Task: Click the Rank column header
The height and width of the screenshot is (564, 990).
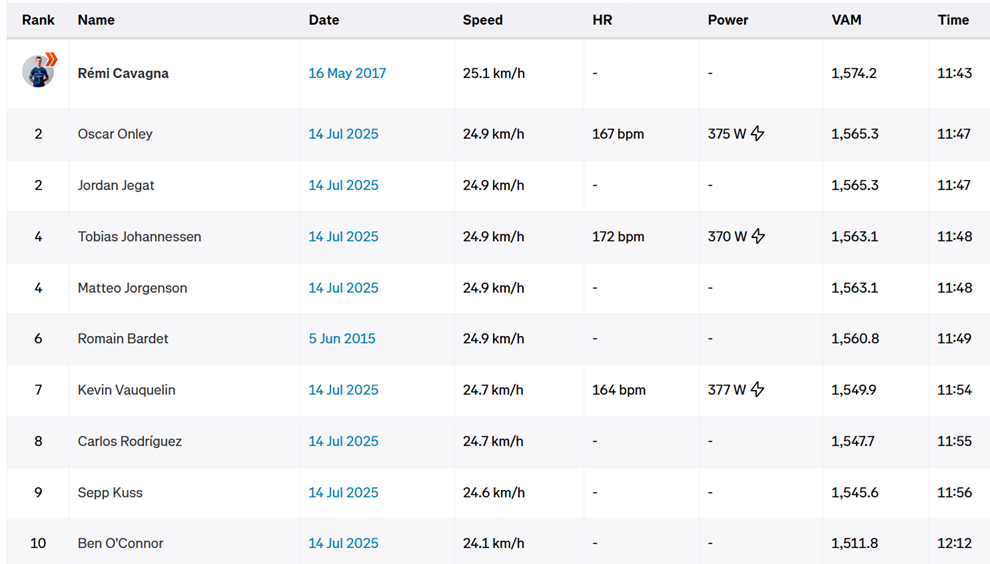Action: pyautogui.click(x=38, y=20)
